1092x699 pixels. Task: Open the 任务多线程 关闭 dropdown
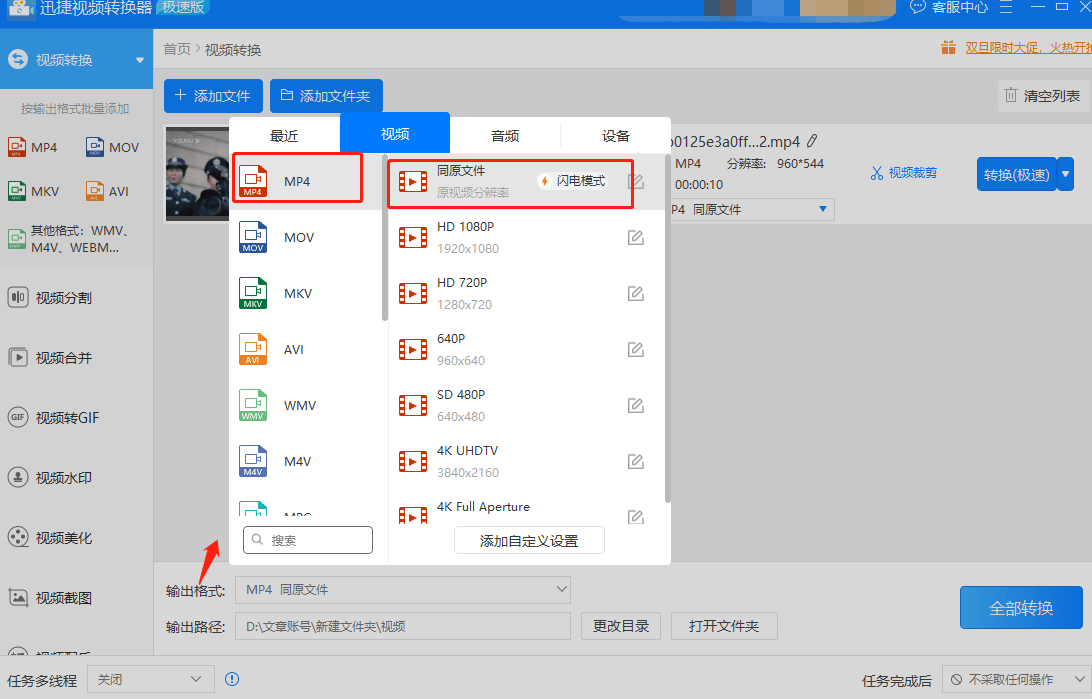click(x=148, y=679)
